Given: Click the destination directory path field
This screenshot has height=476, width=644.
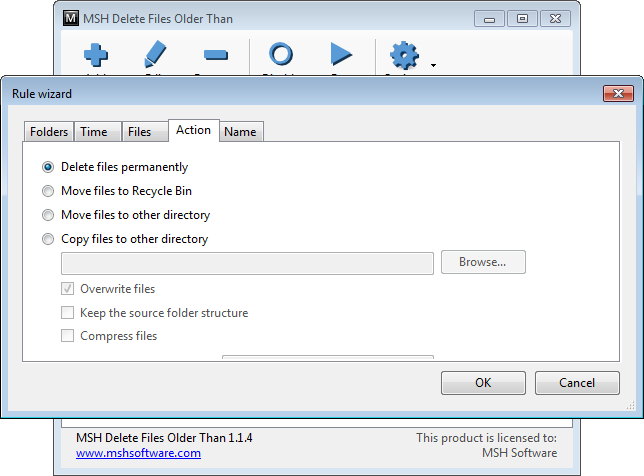Looking at the screenshot, I should [247, 263].
